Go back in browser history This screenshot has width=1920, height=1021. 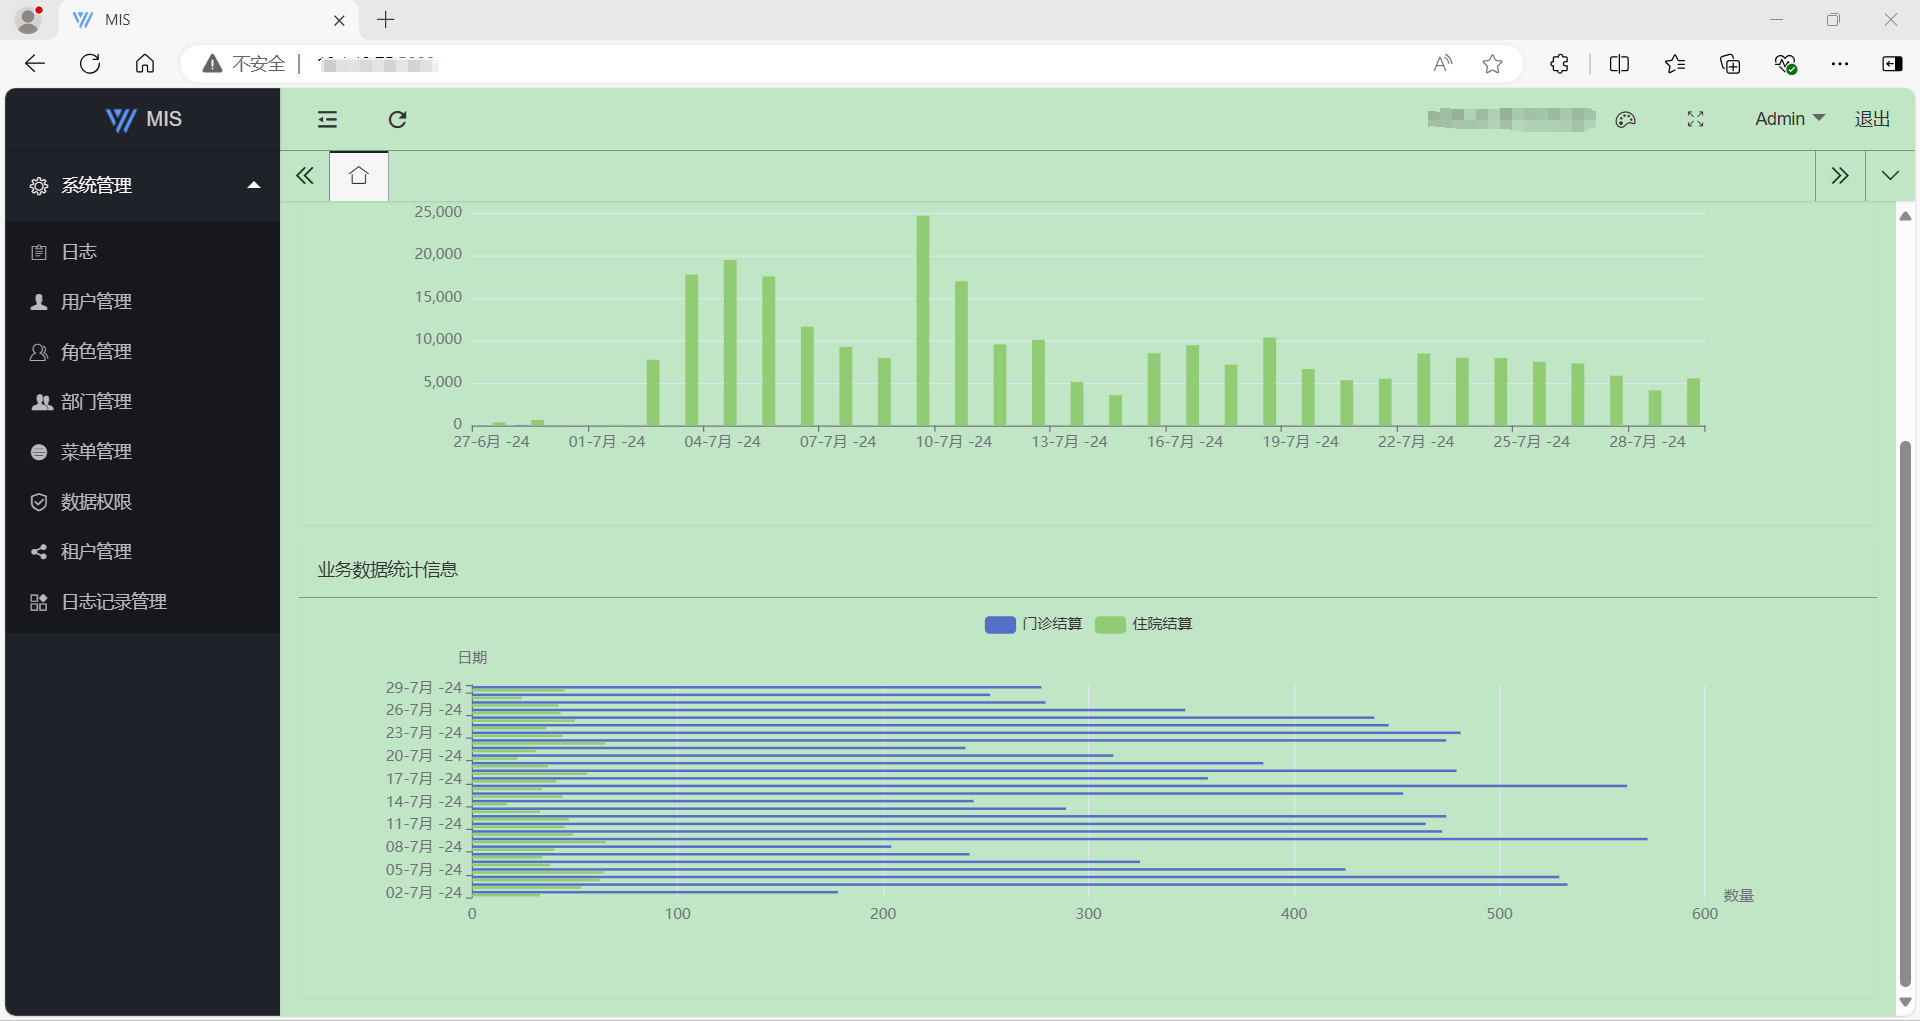[35, 64]
